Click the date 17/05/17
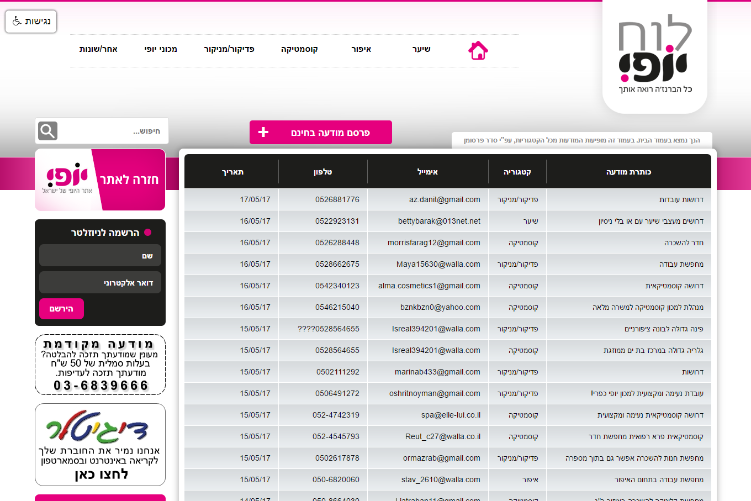The height and width of the screenshot is (501, 751). click(x=255, y=199)
